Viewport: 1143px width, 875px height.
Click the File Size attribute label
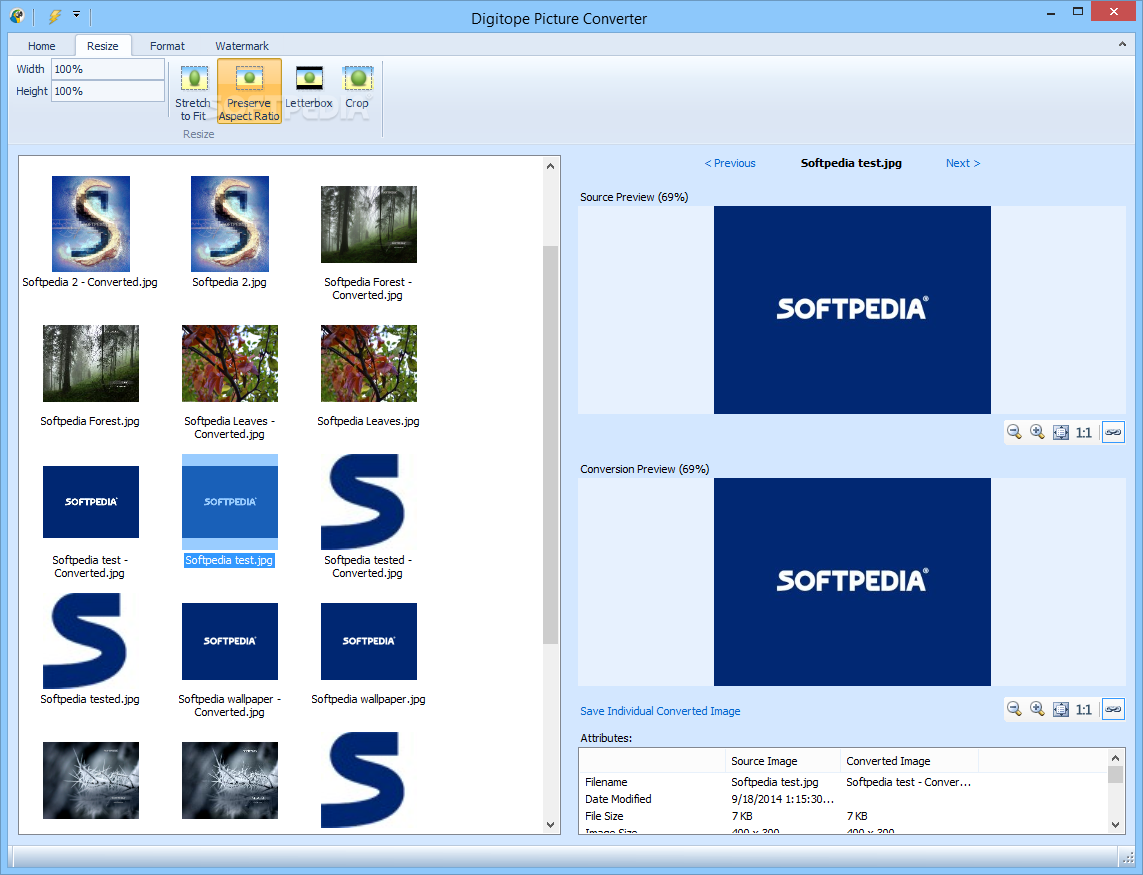[x=604, y=816]
